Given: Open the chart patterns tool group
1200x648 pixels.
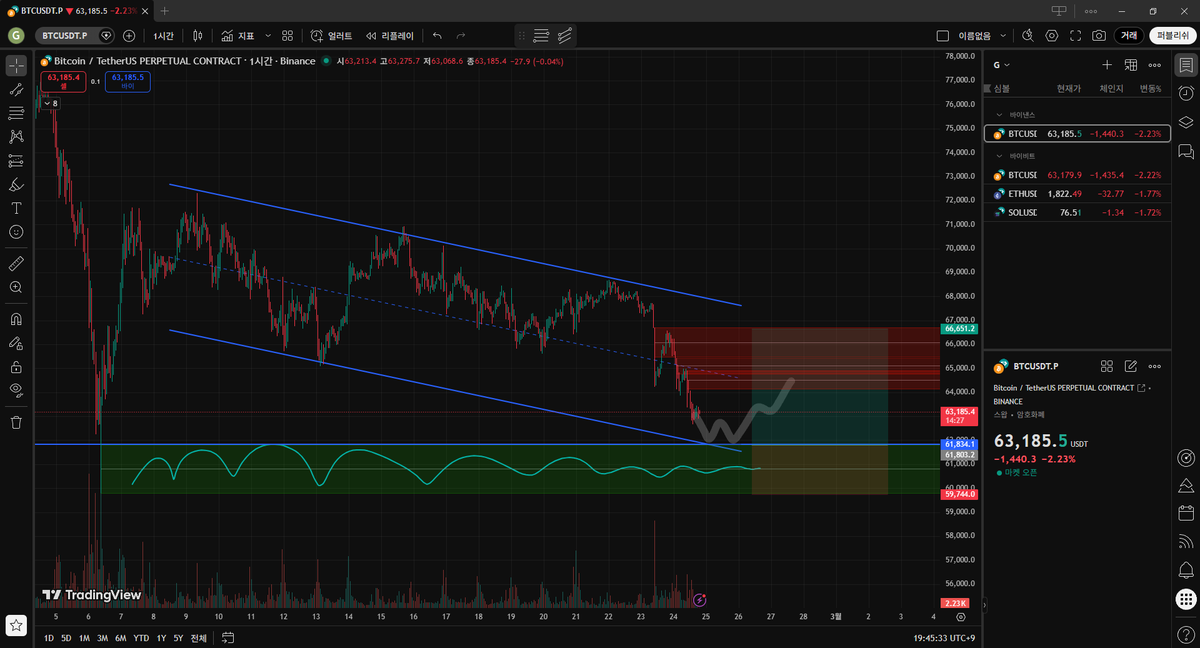Looking at the screenshot, I should pos(16,137).
